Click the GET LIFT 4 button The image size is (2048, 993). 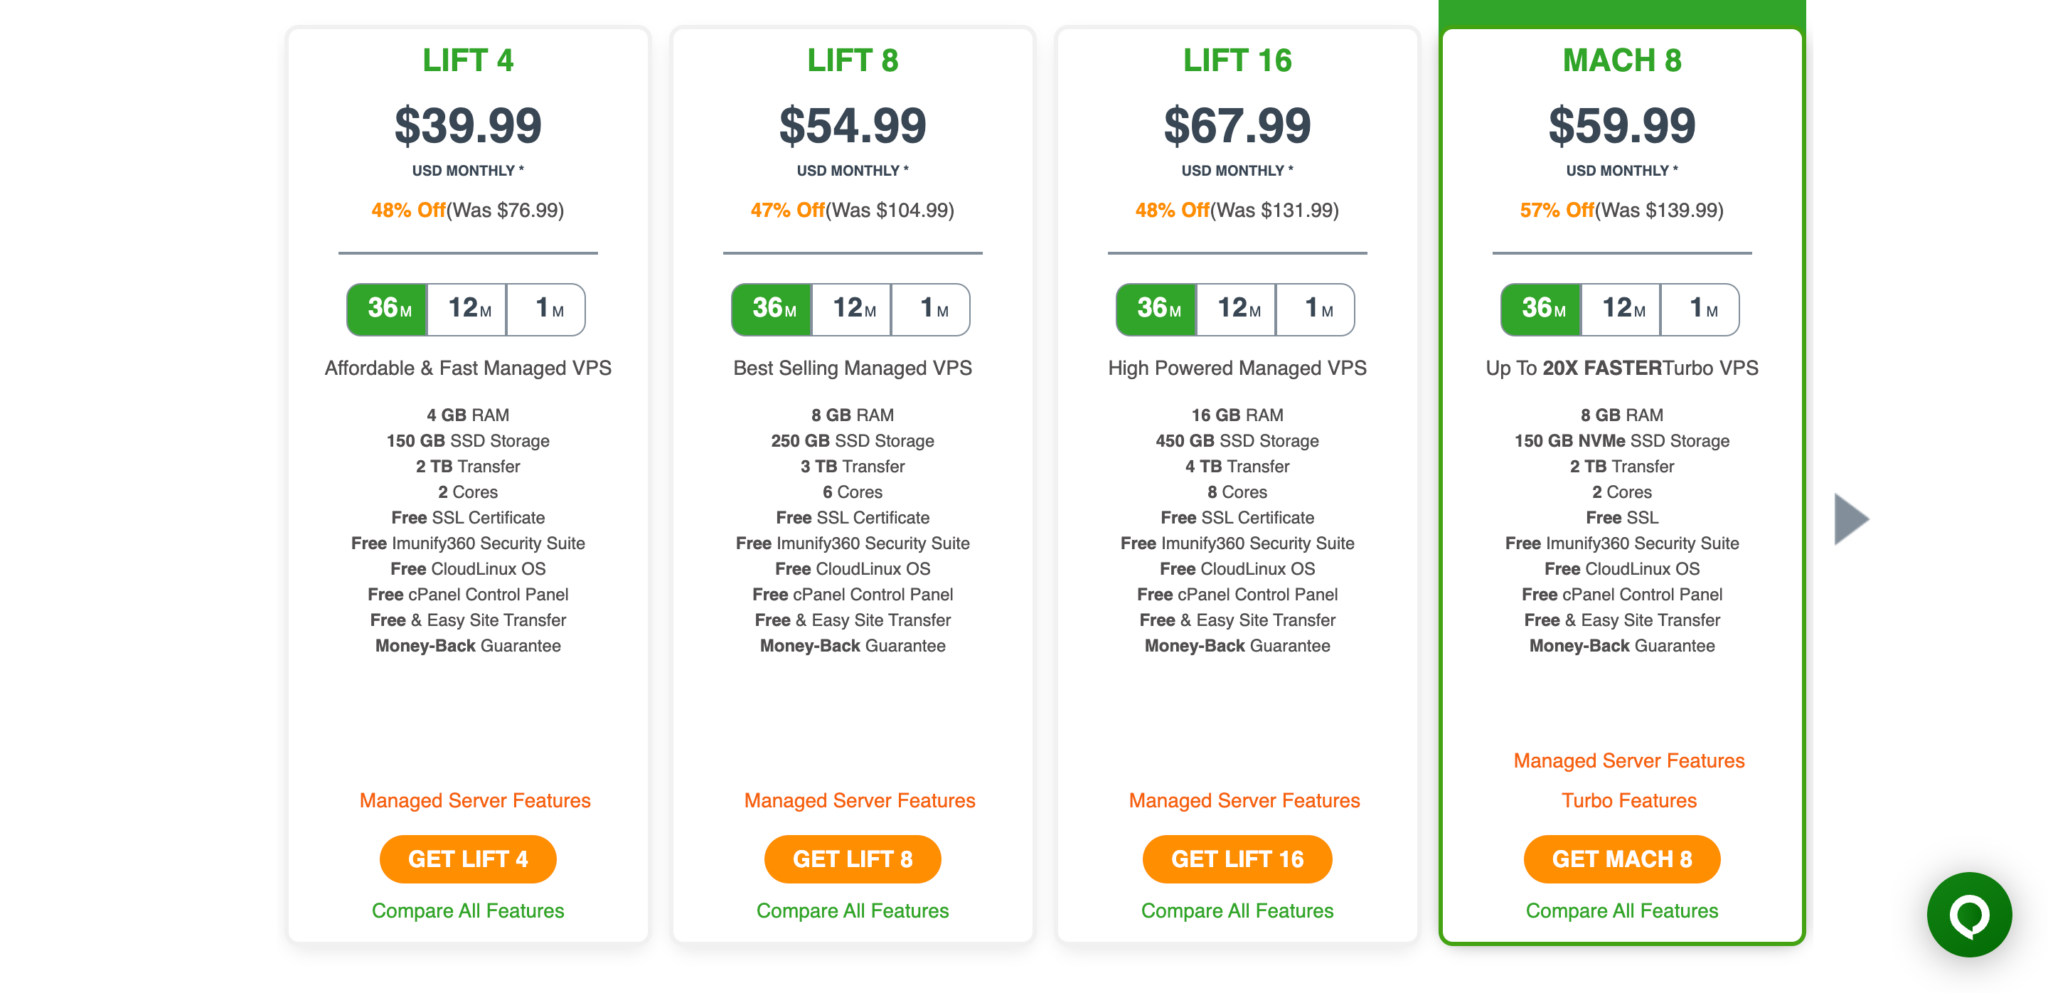(467, 858)
